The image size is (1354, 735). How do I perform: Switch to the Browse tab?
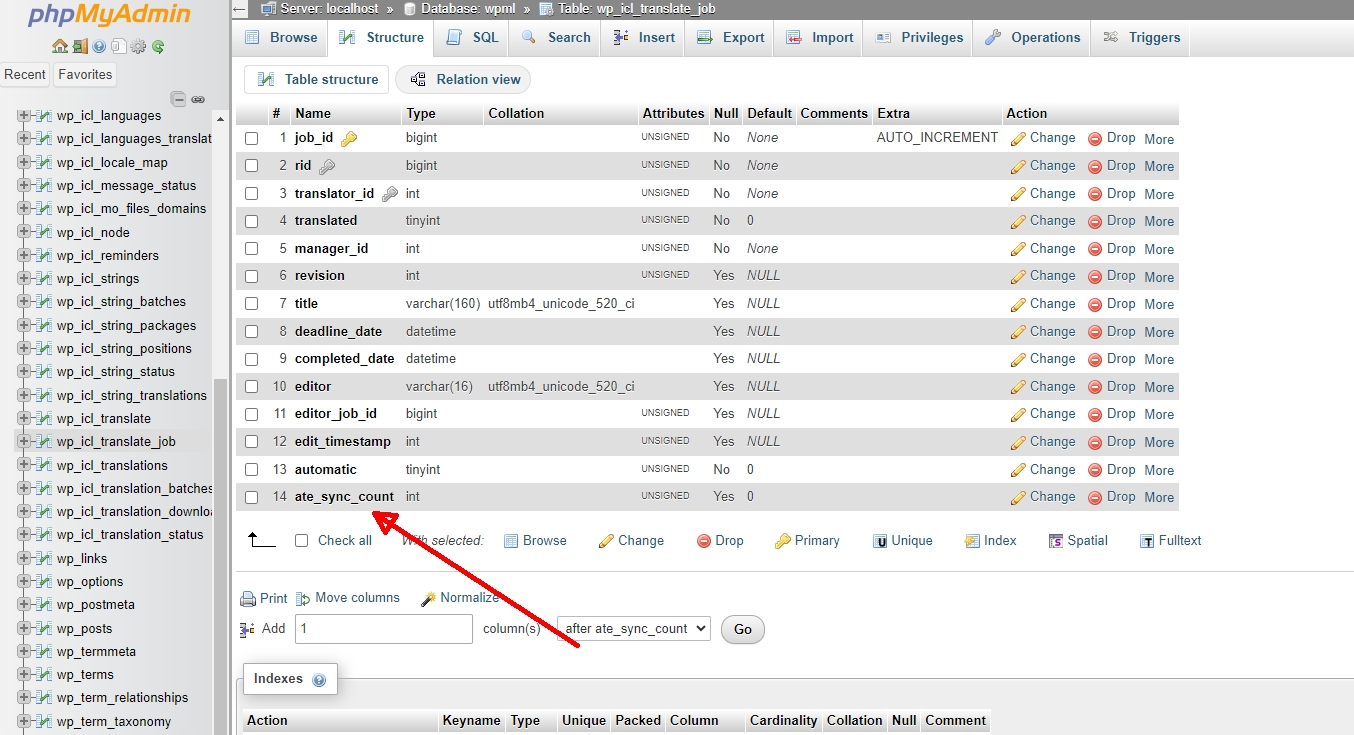click(281, 38)
